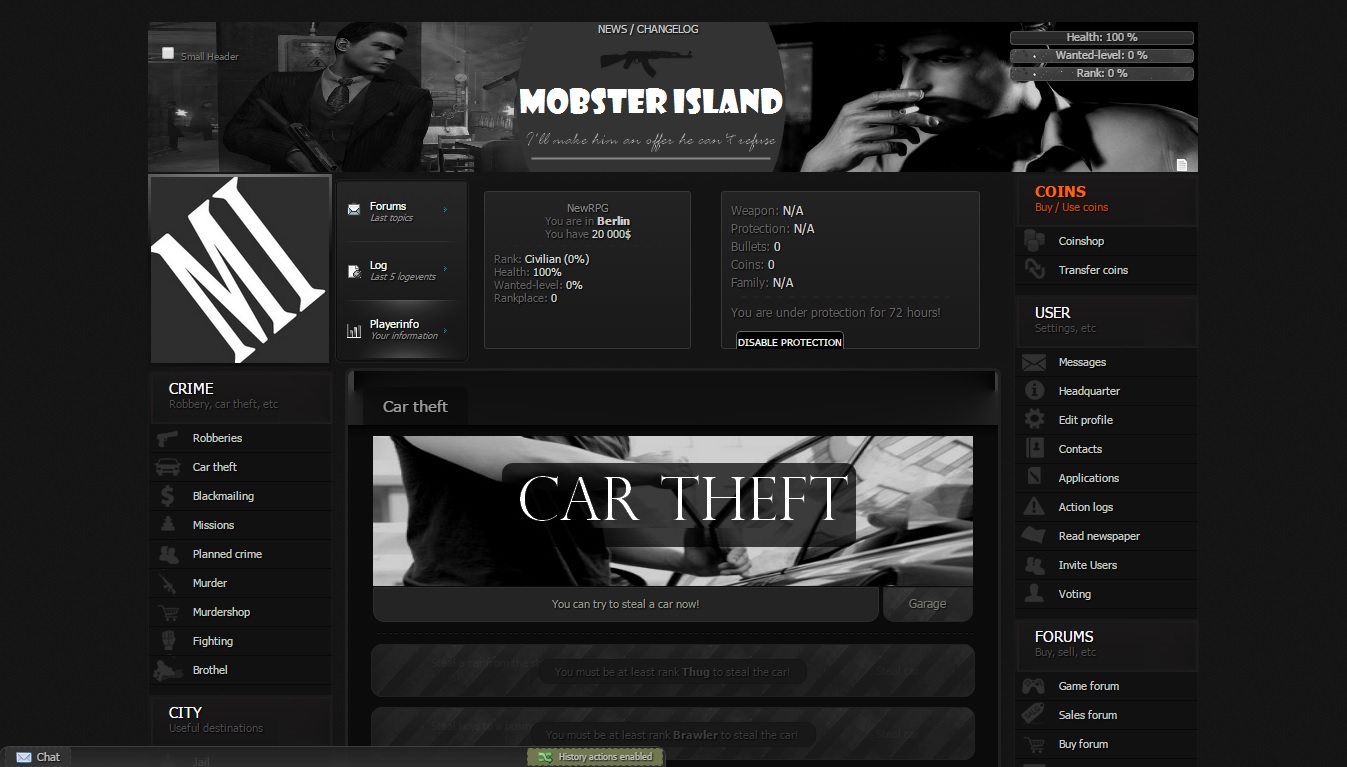Click 'You can try to steal a car now!' text
Screen dimensions: 1347x767
tap(626, 604)
